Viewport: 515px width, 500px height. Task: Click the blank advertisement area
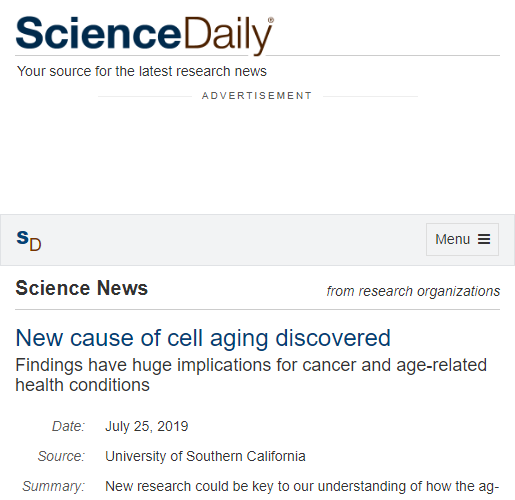coord(257,157)
